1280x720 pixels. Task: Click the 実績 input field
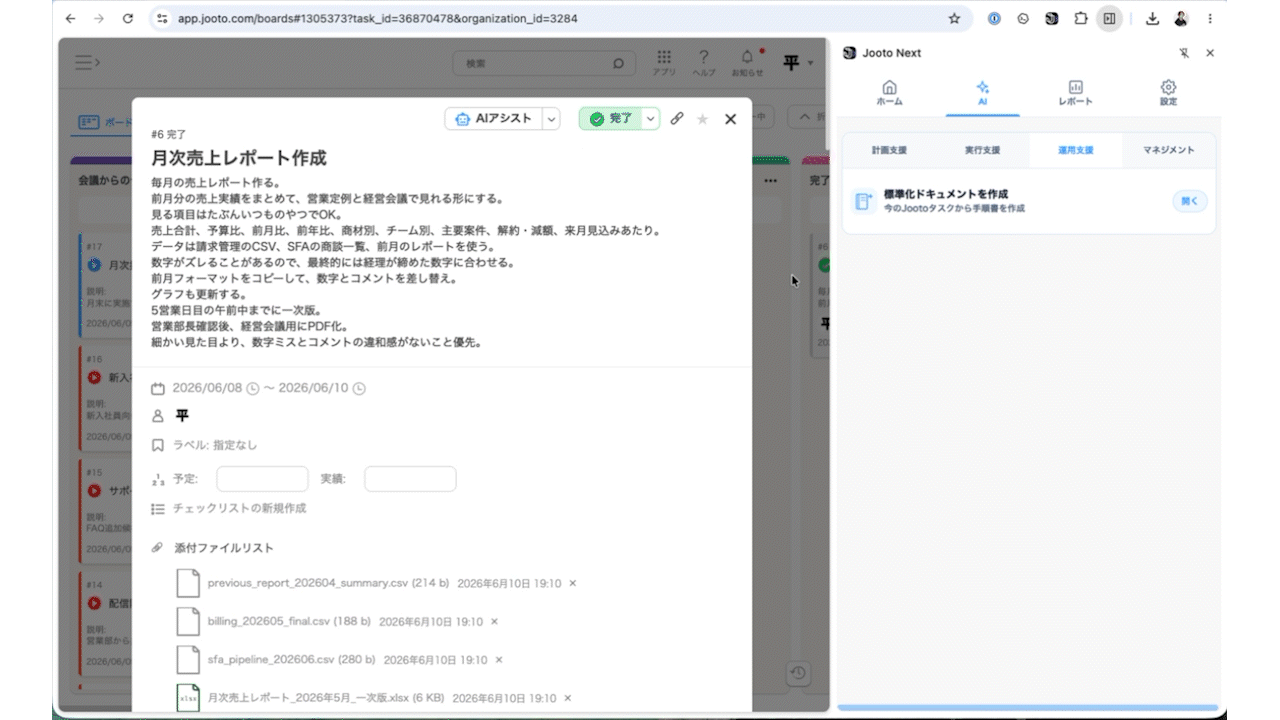click(410, 479)
